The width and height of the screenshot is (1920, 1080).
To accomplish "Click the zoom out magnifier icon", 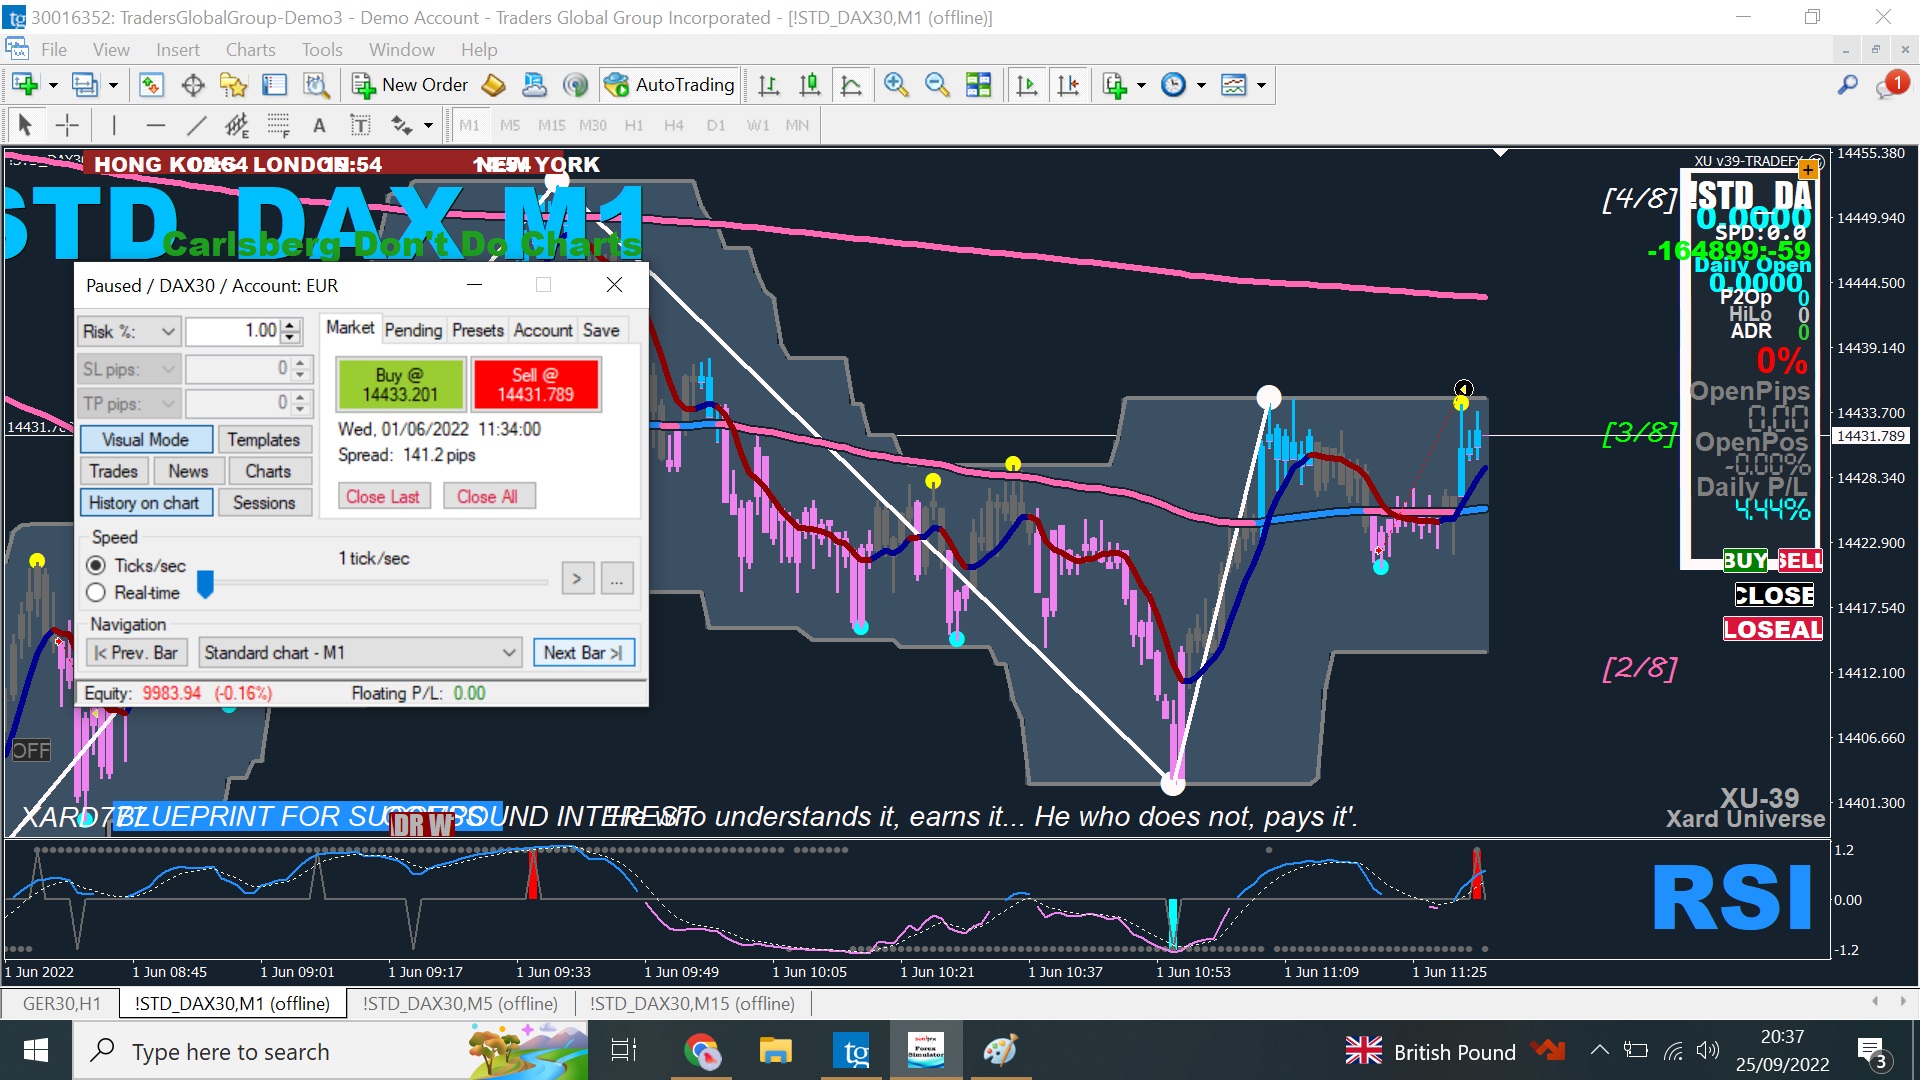I will point(937,85).
